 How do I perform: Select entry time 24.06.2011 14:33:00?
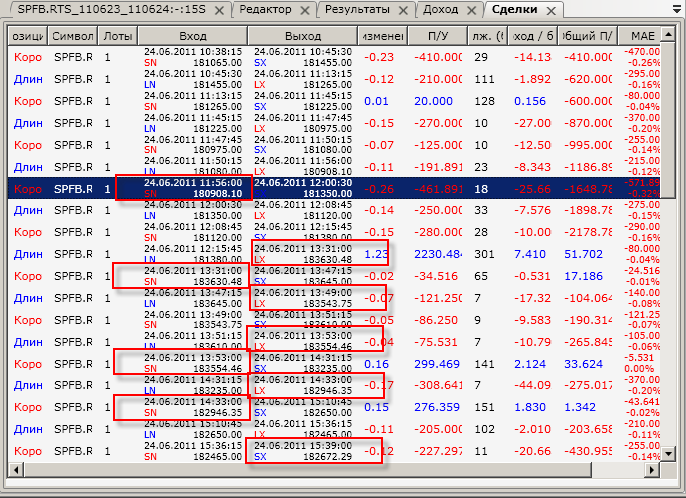[x=193, y=402]
